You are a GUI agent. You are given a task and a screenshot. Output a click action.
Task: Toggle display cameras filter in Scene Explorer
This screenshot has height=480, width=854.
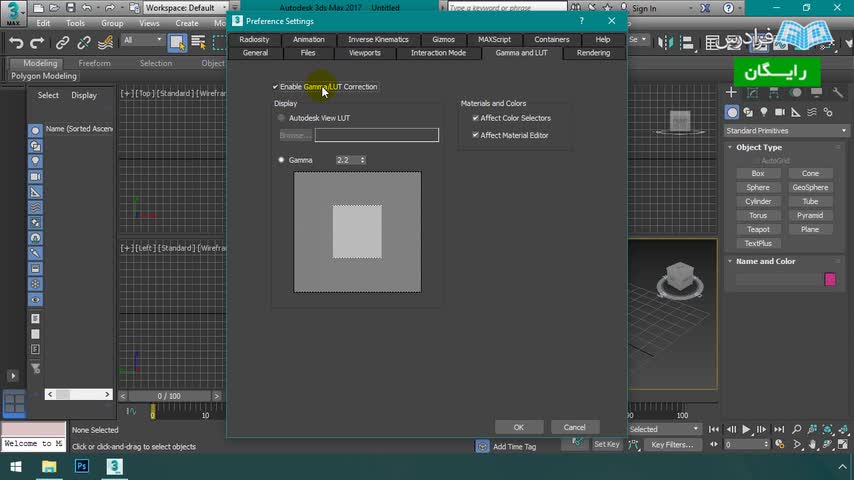[x=35, y=177]
